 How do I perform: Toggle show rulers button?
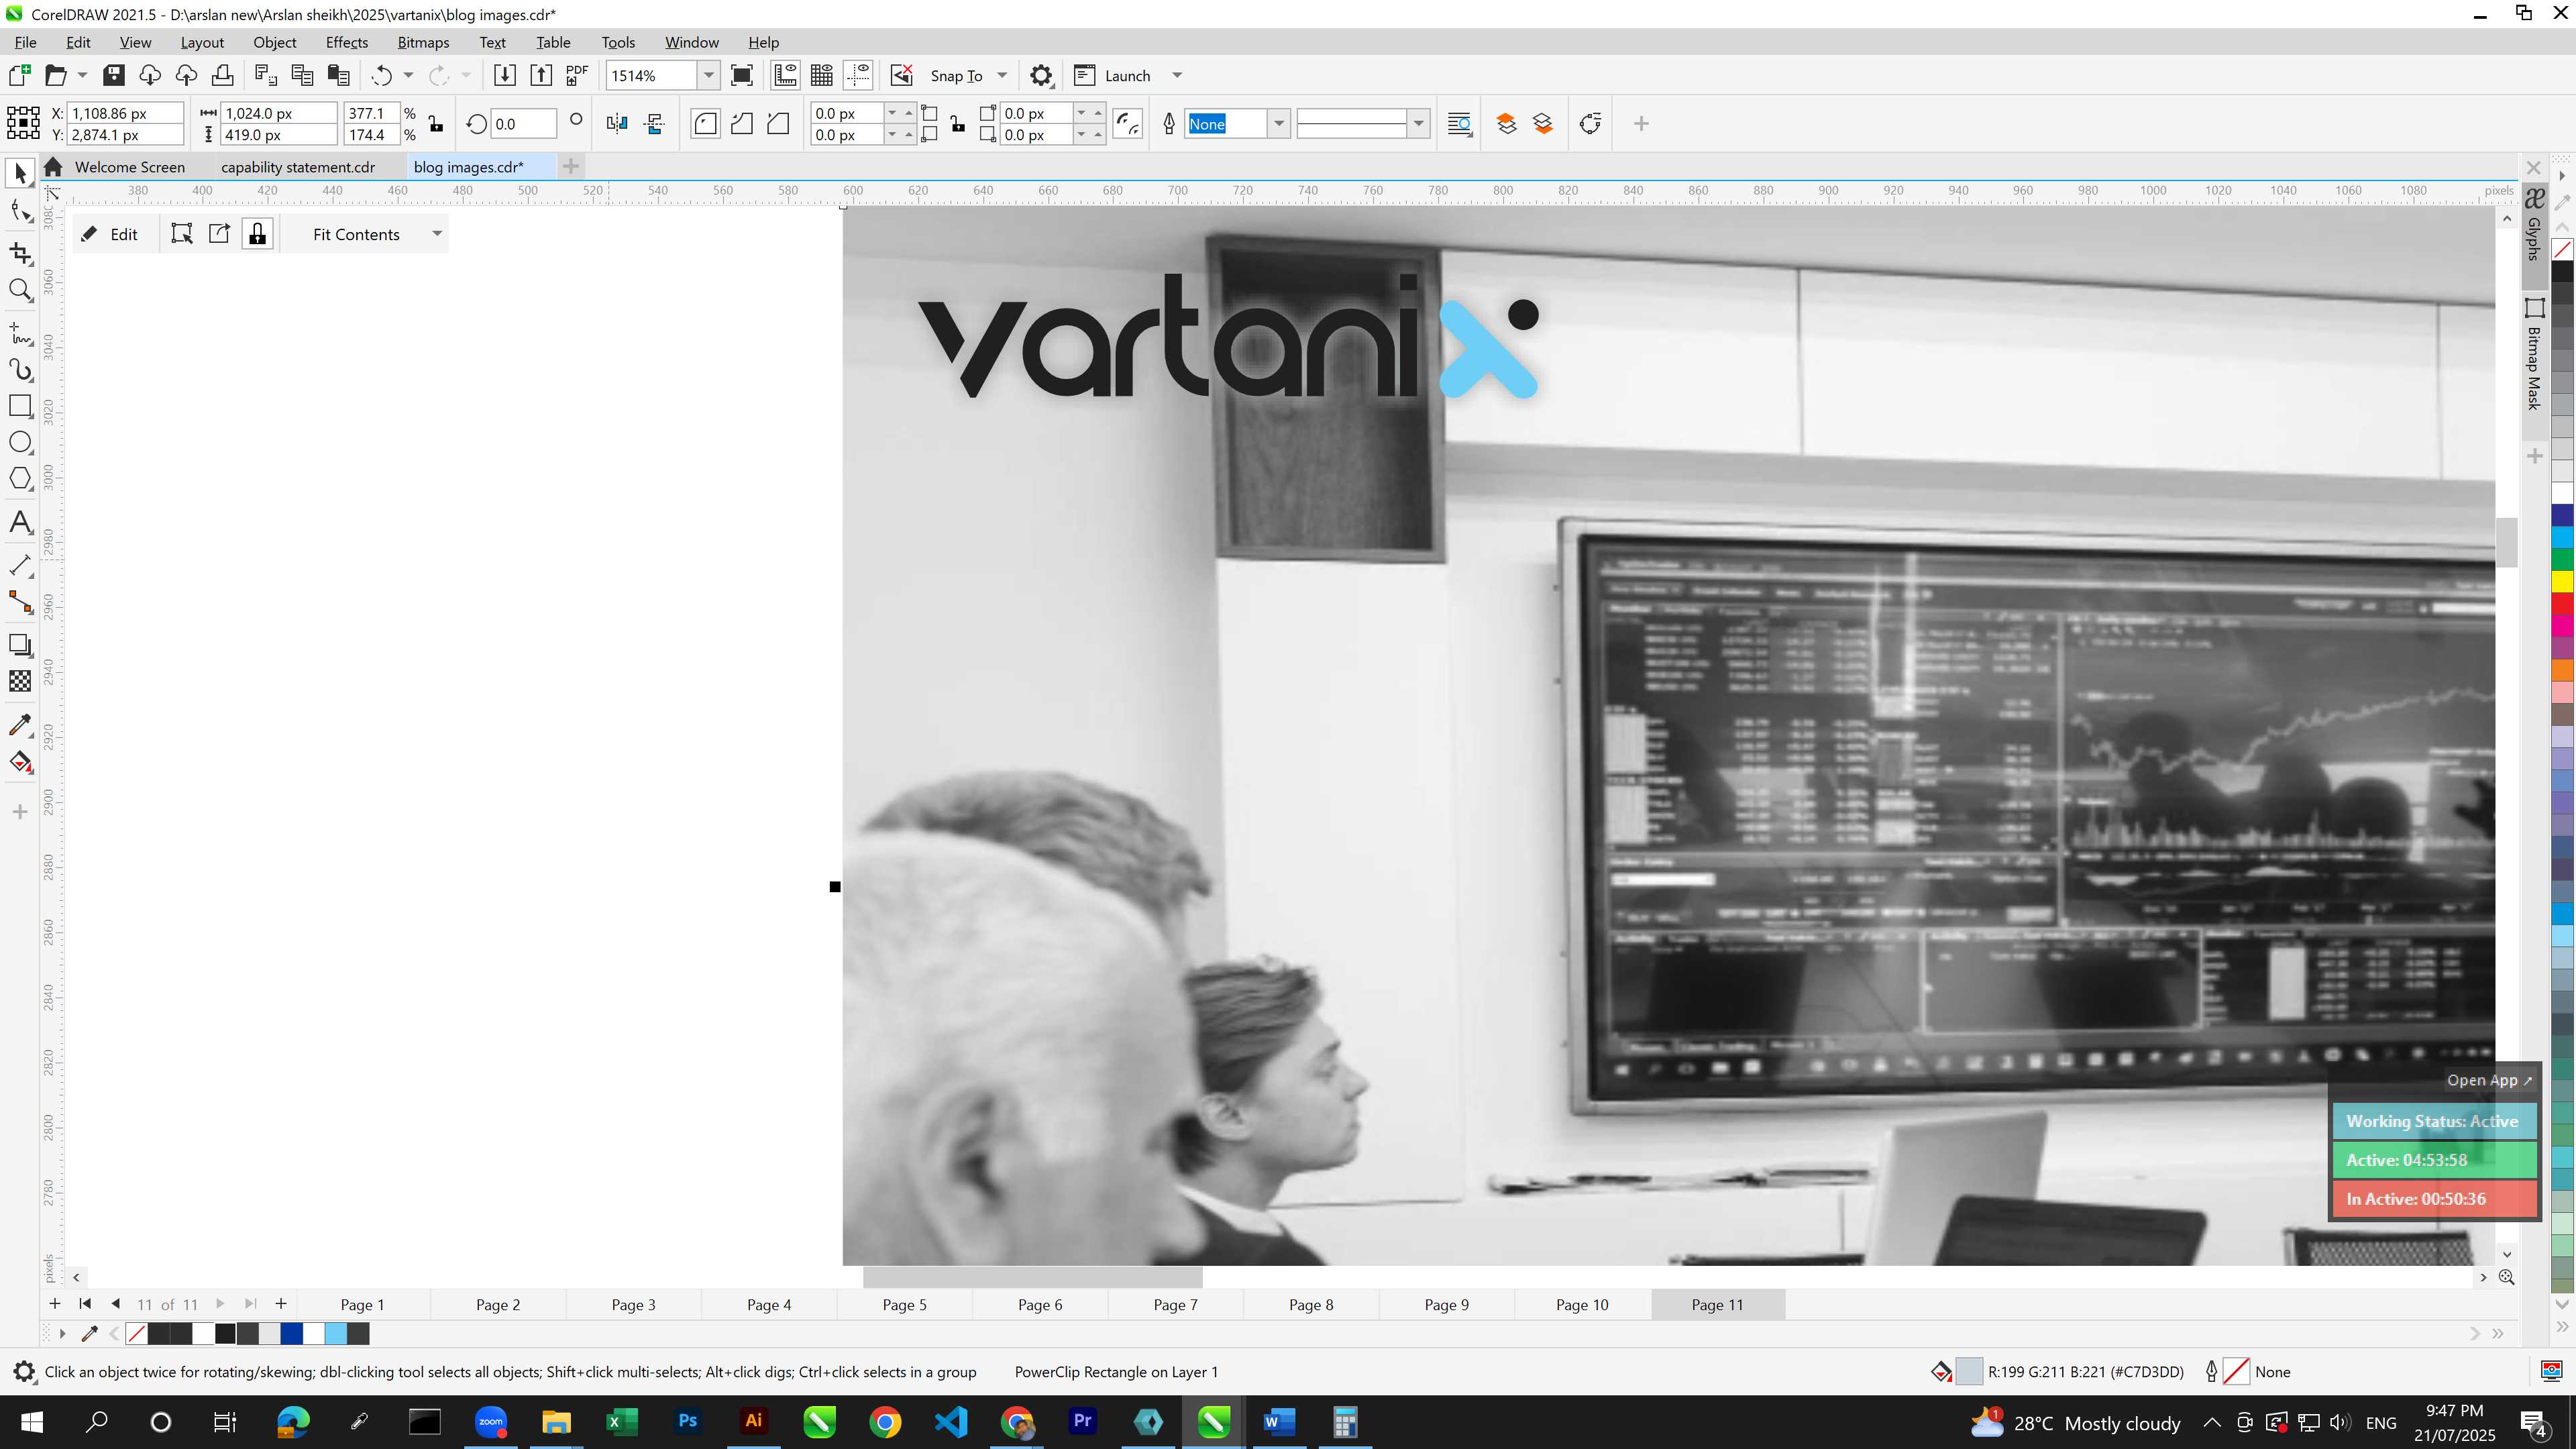[786, 76]
